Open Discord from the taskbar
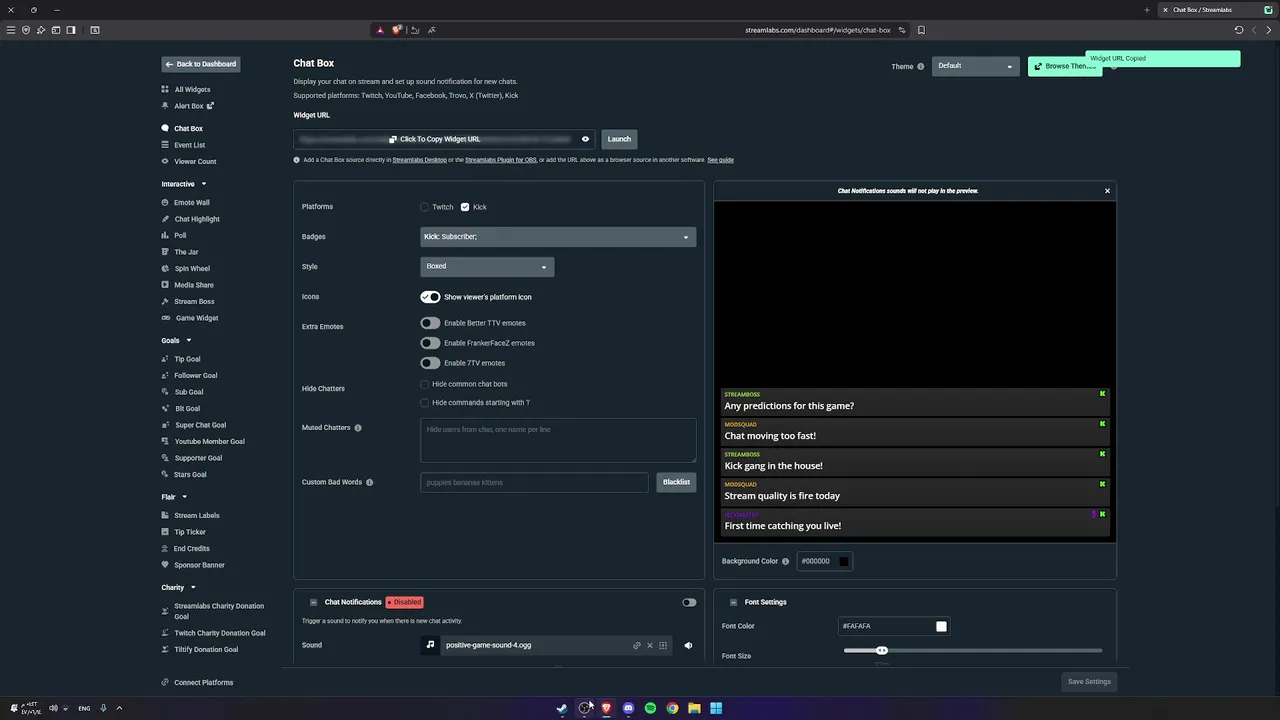 [628, 708]
